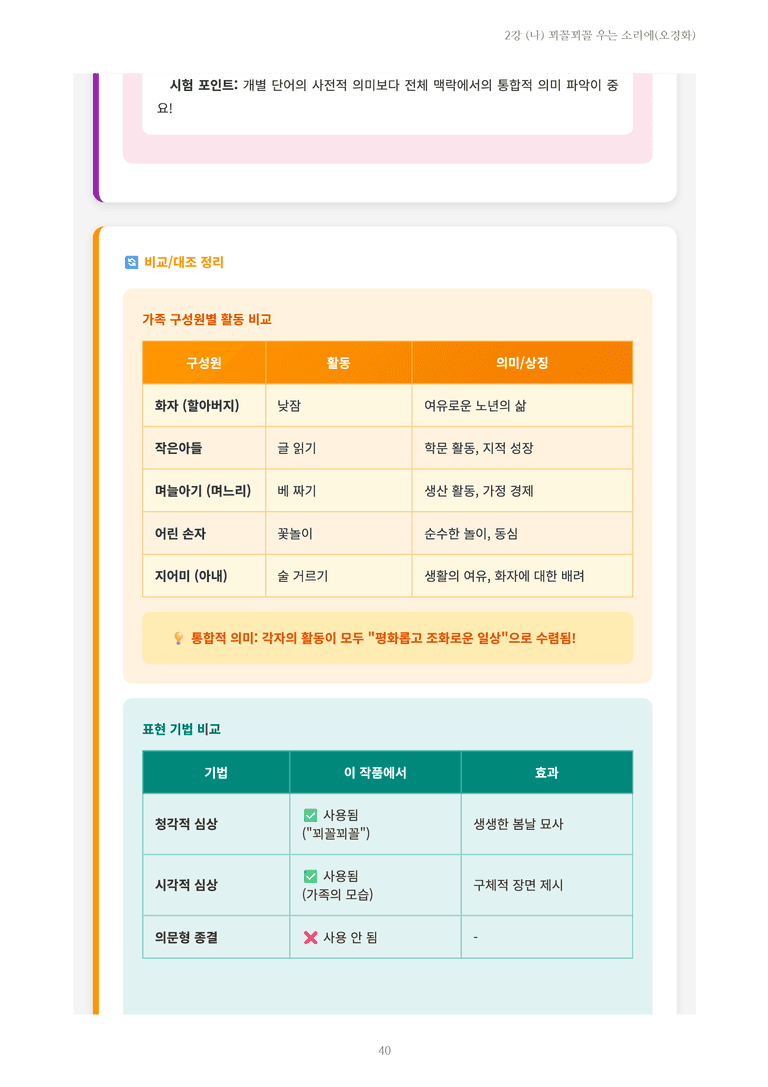Click the 활동 column header

[338, 363]
